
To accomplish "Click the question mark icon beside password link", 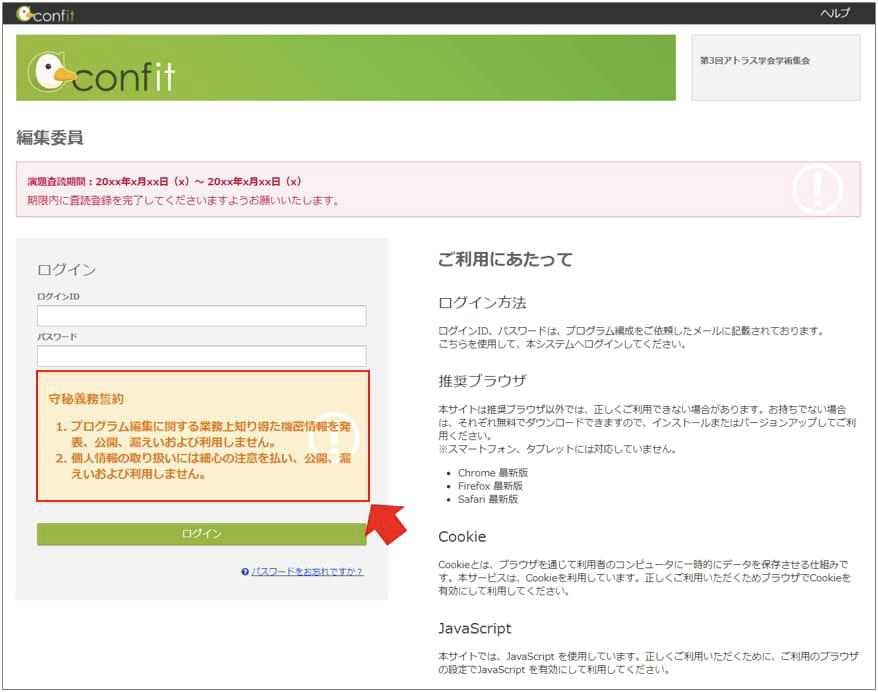I will (x=245, y=572).
